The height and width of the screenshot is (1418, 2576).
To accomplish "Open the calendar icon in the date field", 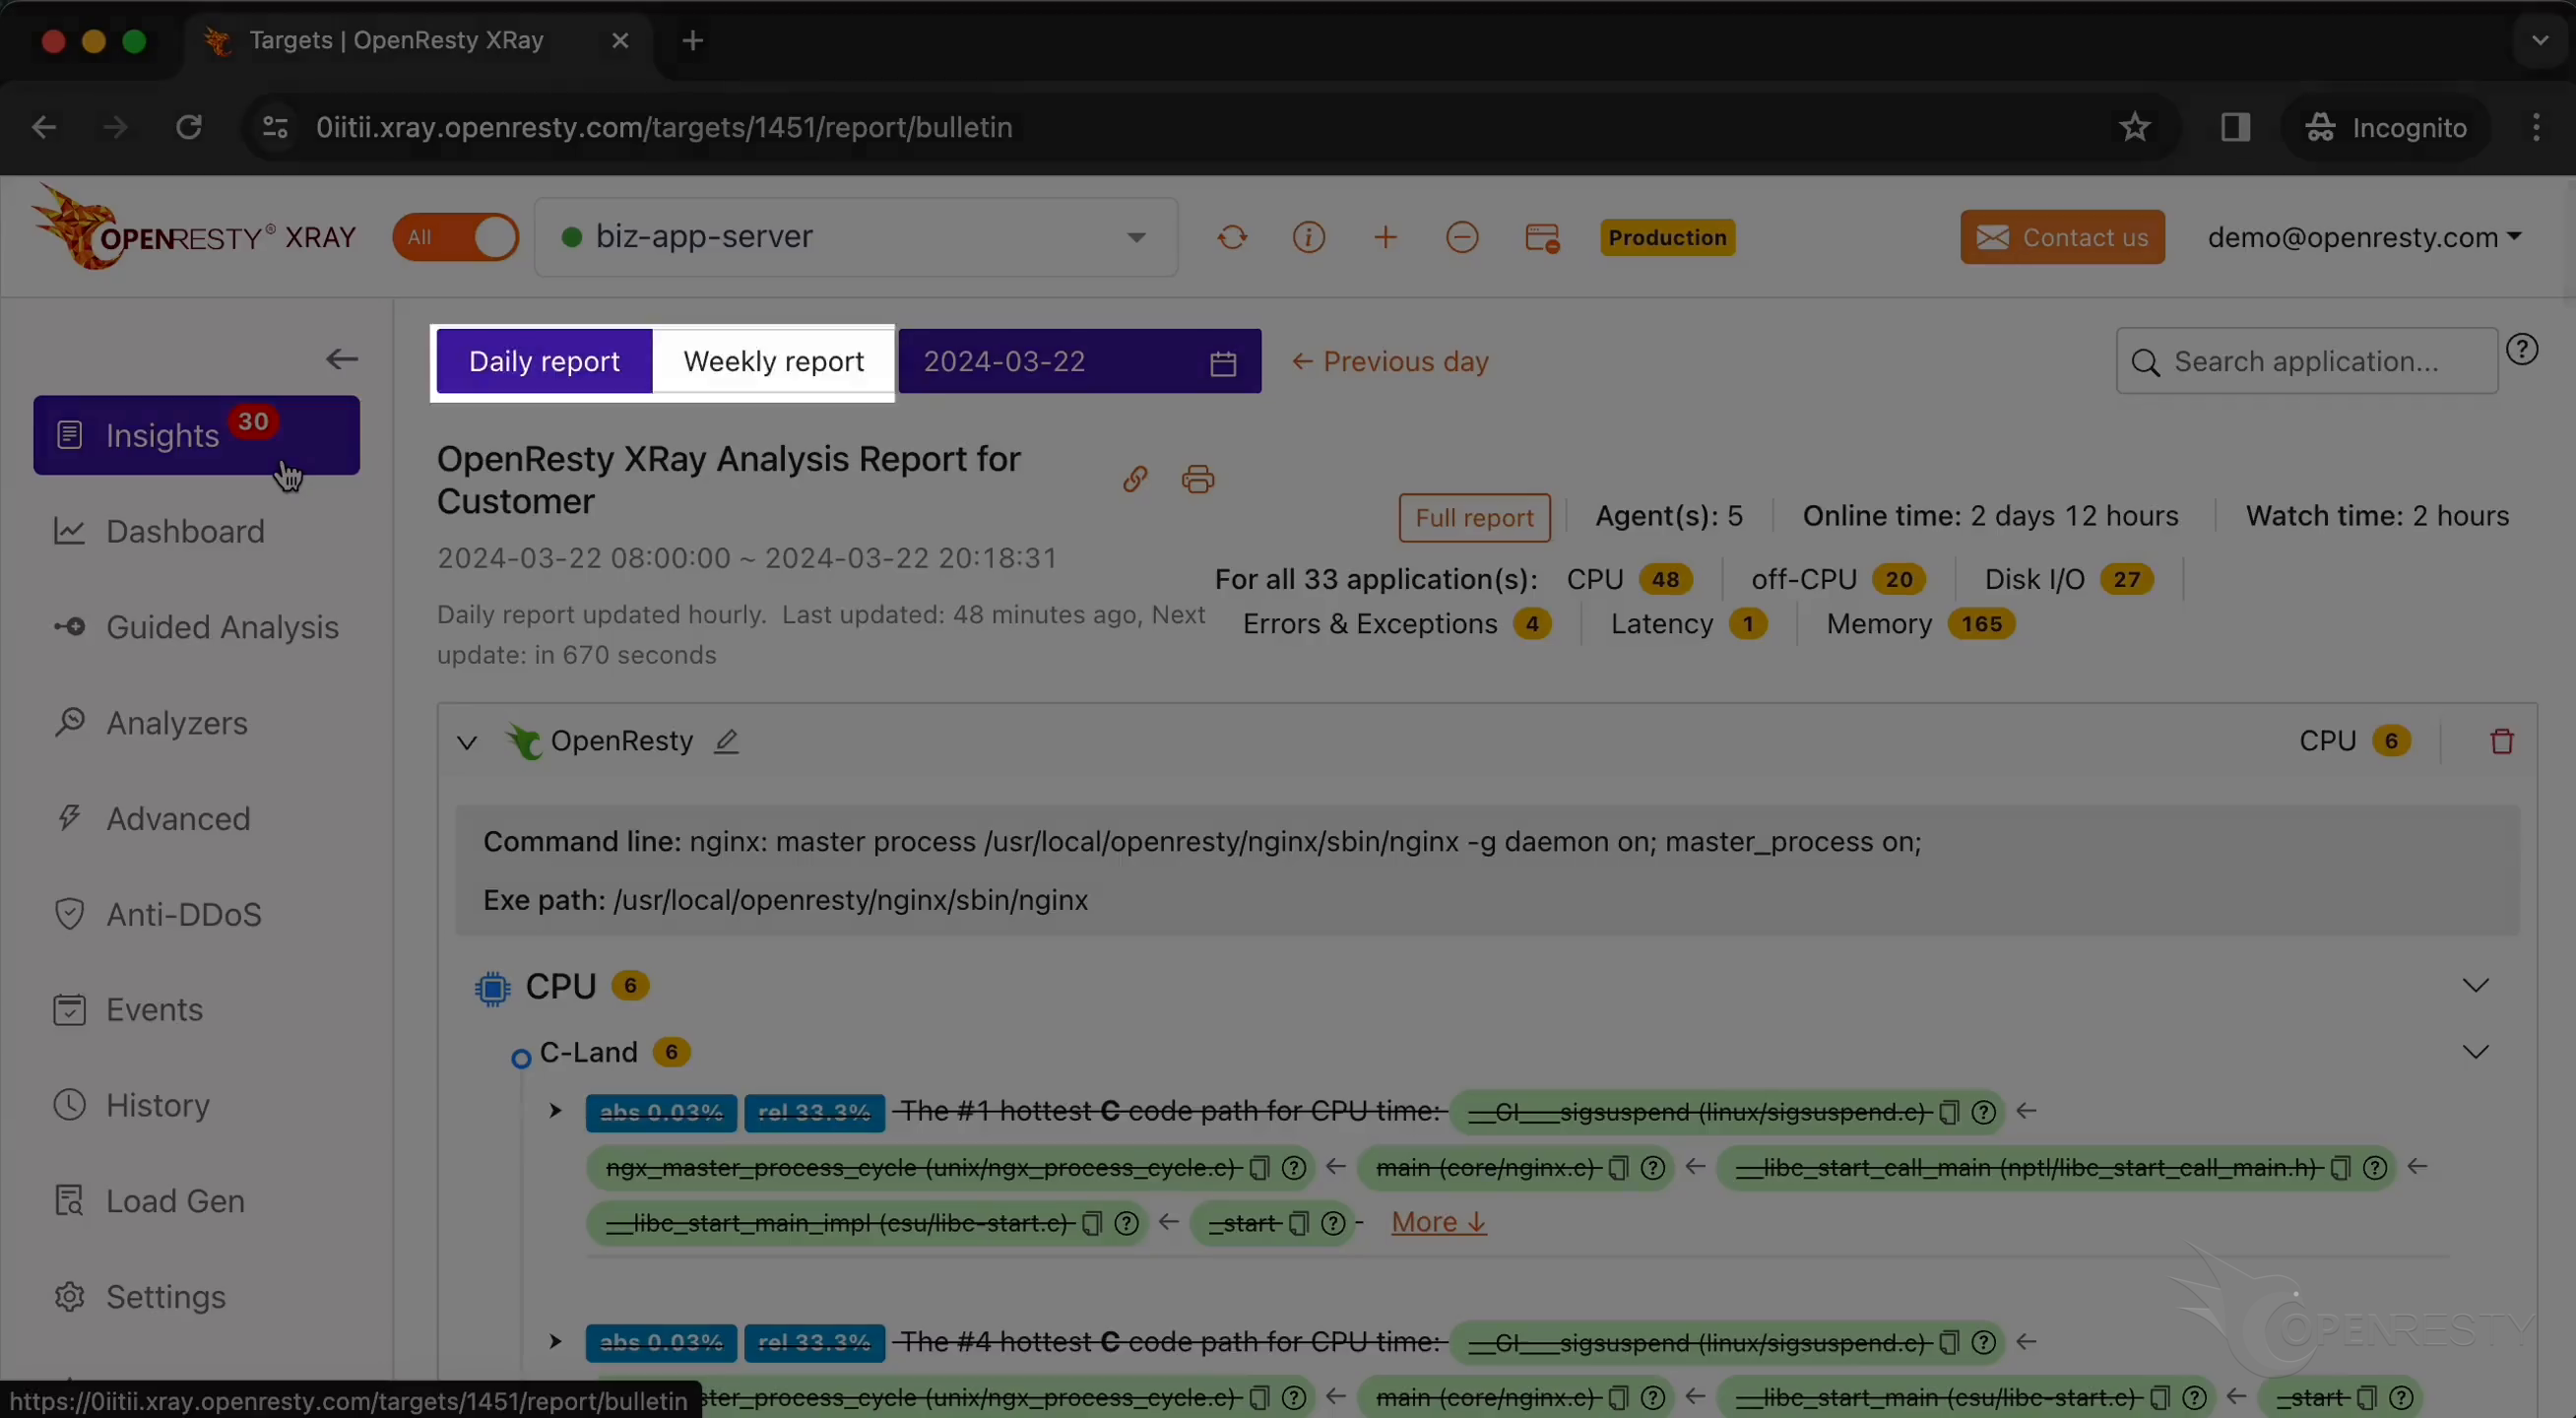I will pos(1223,362).
